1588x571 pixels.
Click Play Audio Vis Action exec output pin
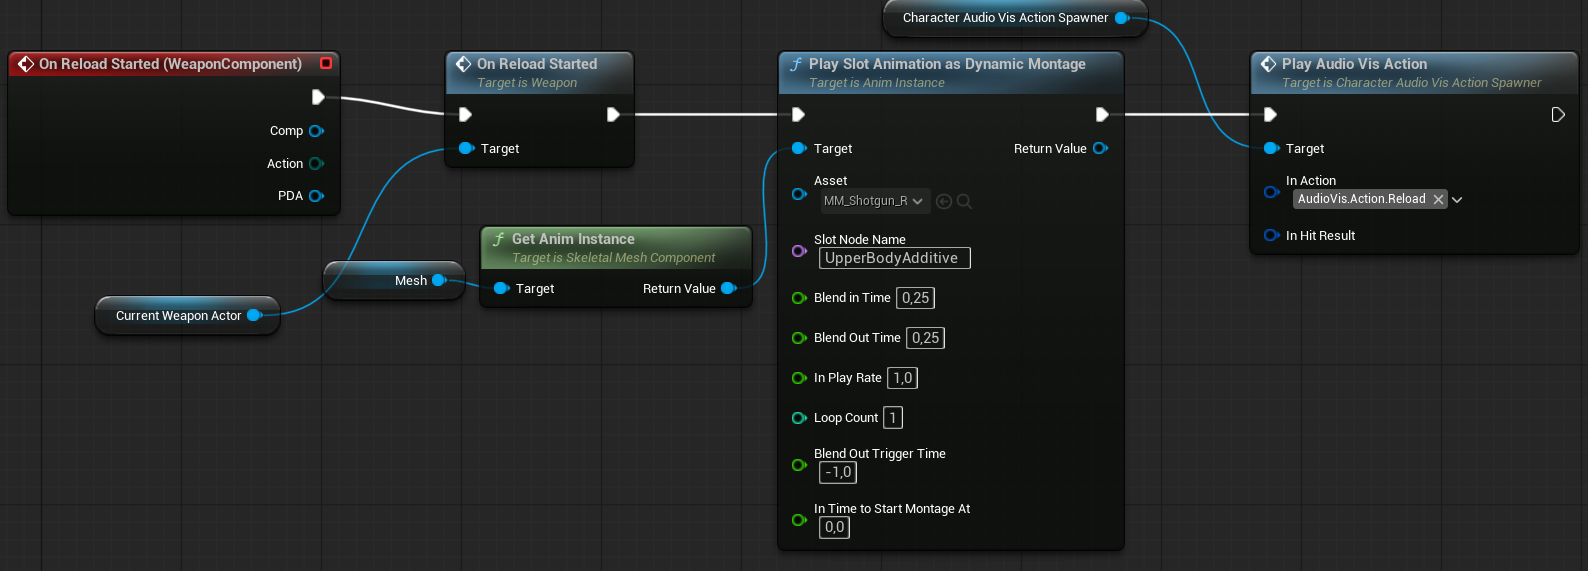1557,115
